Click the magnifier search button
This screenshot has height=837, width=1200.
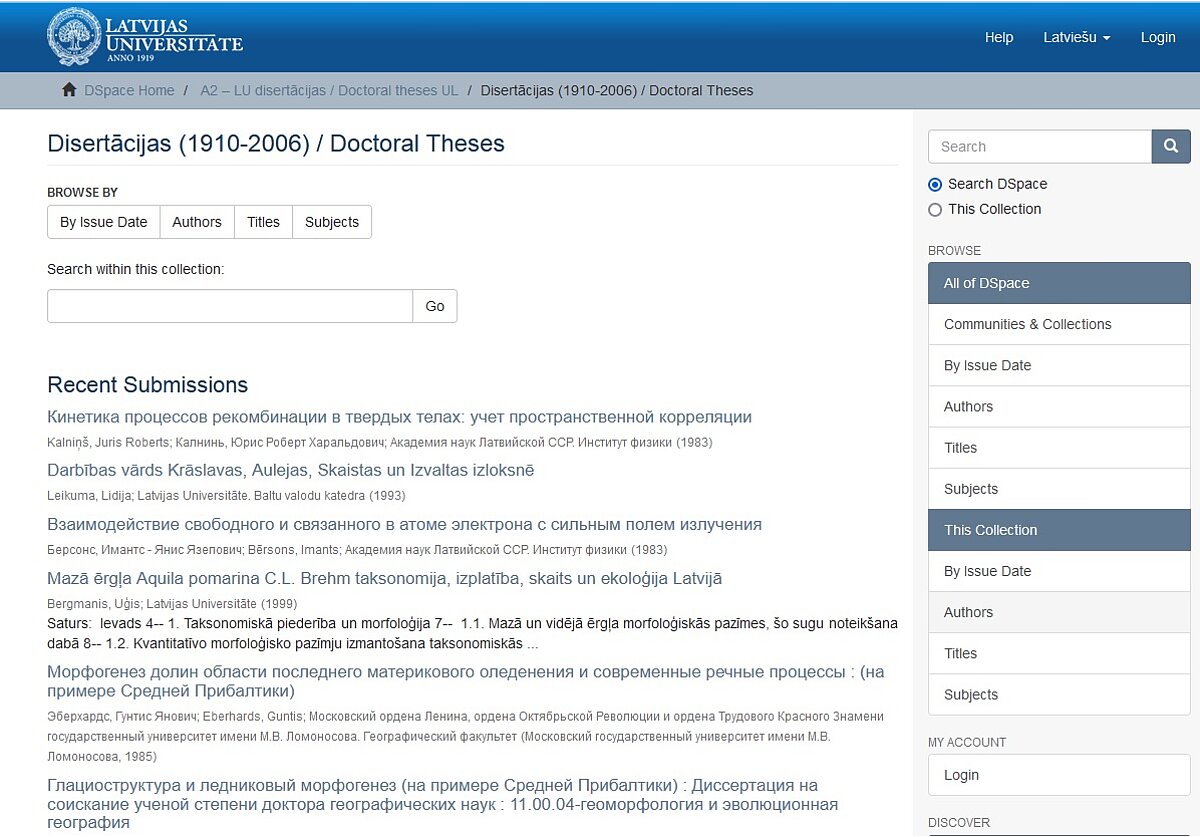[x=1171, y=146]
